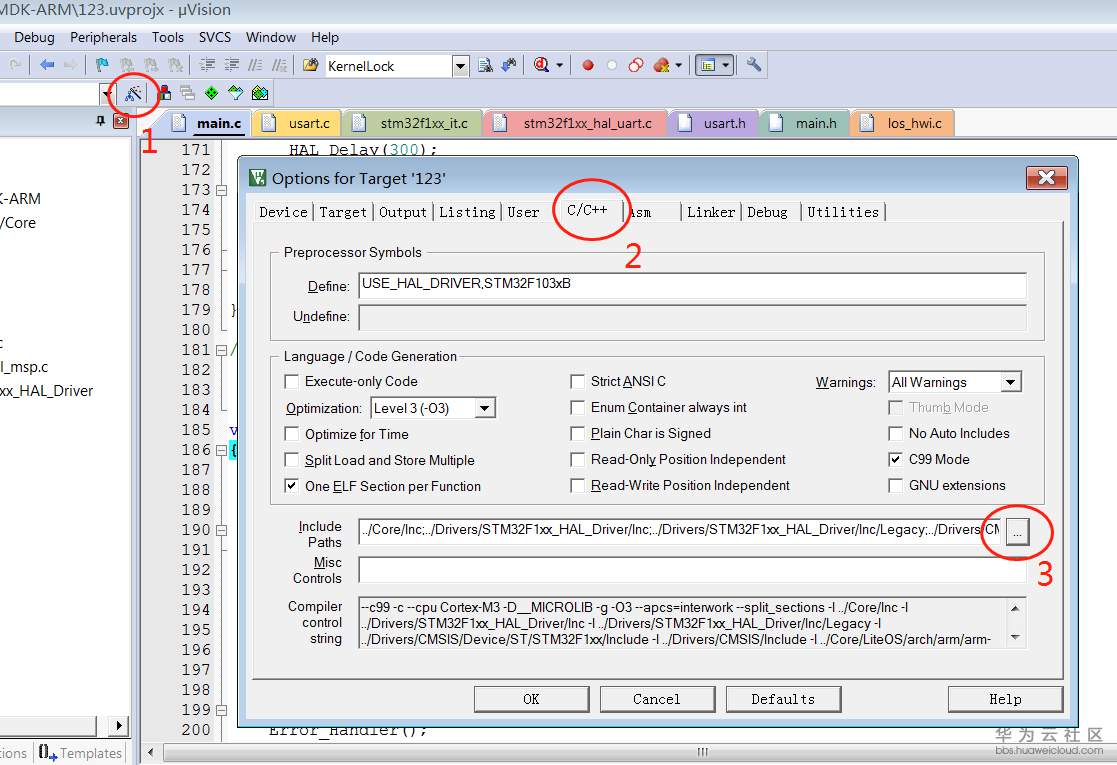Viewport: 1117px width, 765px height.
Task: Uncheck One ELF Section per Function
Action: click(x=291, y=486)
